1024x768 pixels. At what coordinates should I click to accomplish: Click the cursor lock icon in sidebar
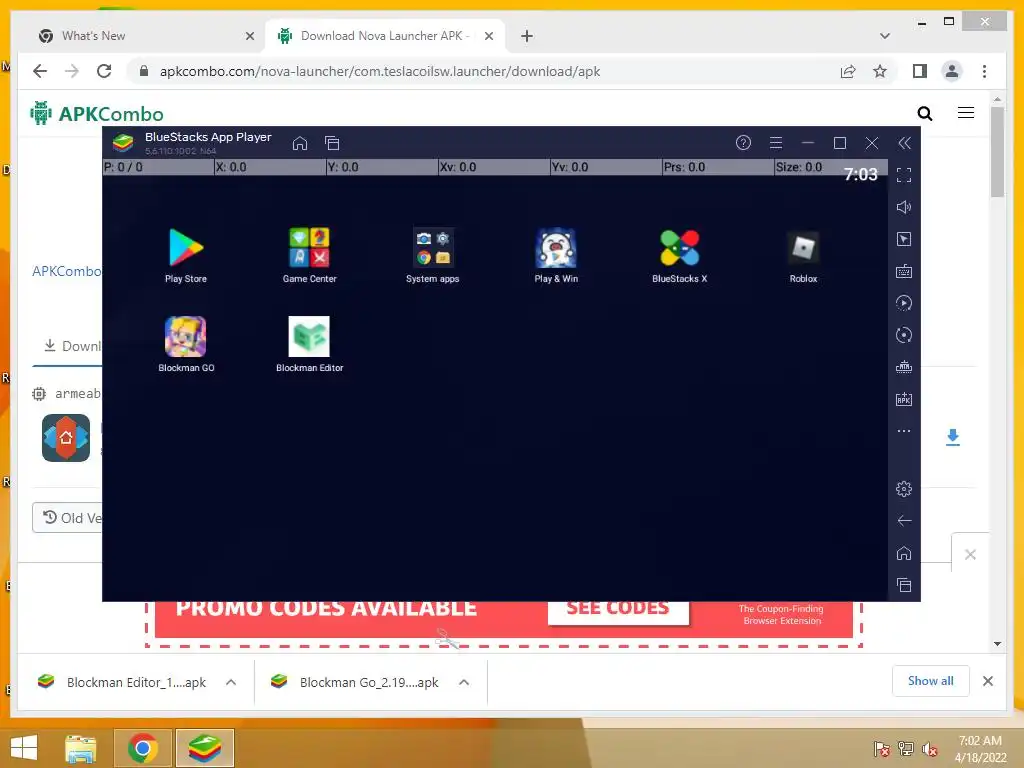[904, 239]
